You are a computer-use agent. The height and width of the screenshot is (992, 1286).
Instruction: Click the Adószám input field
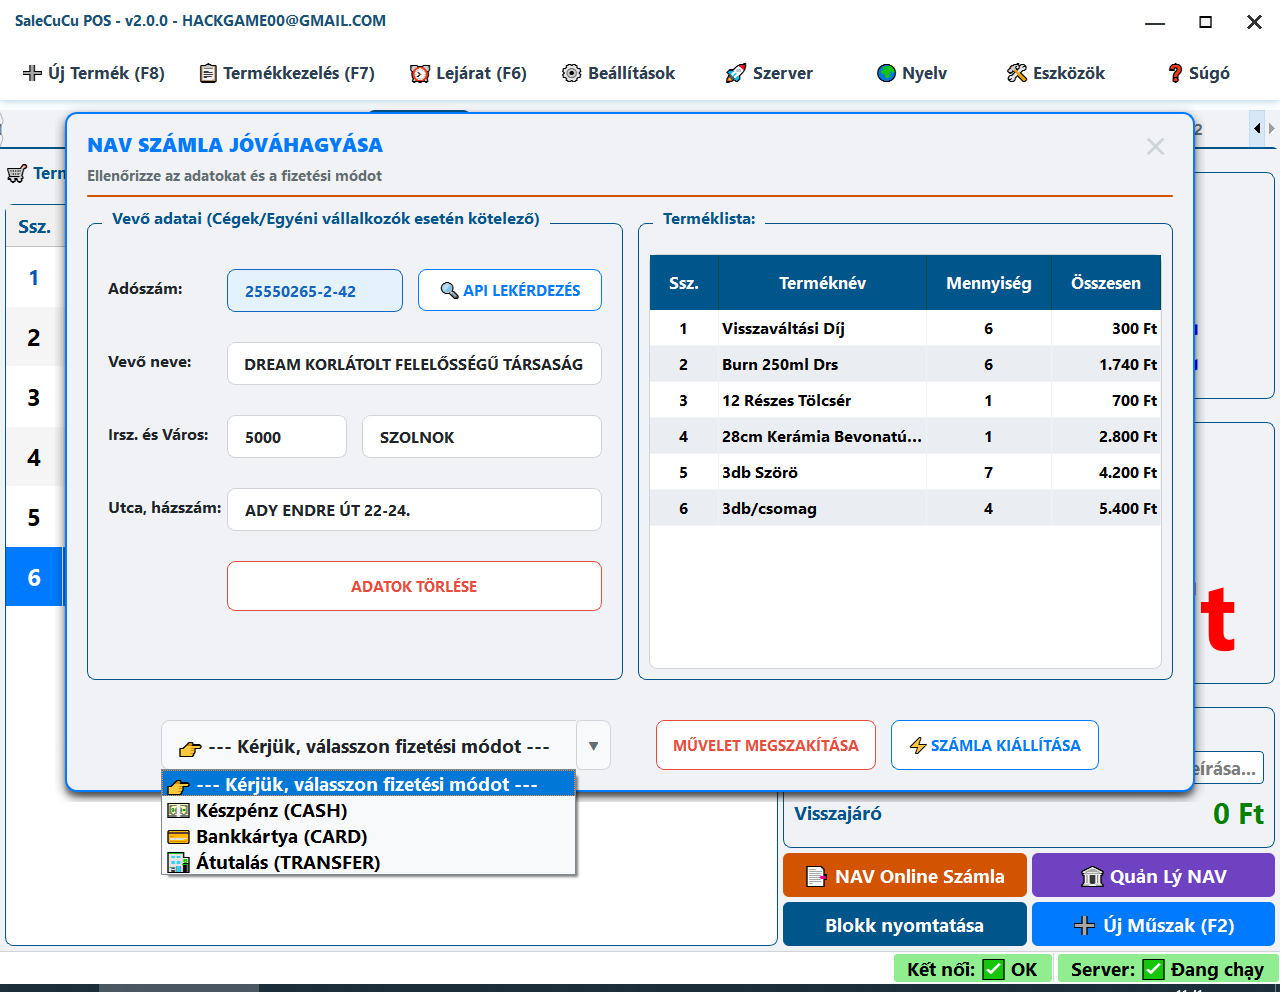[x=315, y=291]
